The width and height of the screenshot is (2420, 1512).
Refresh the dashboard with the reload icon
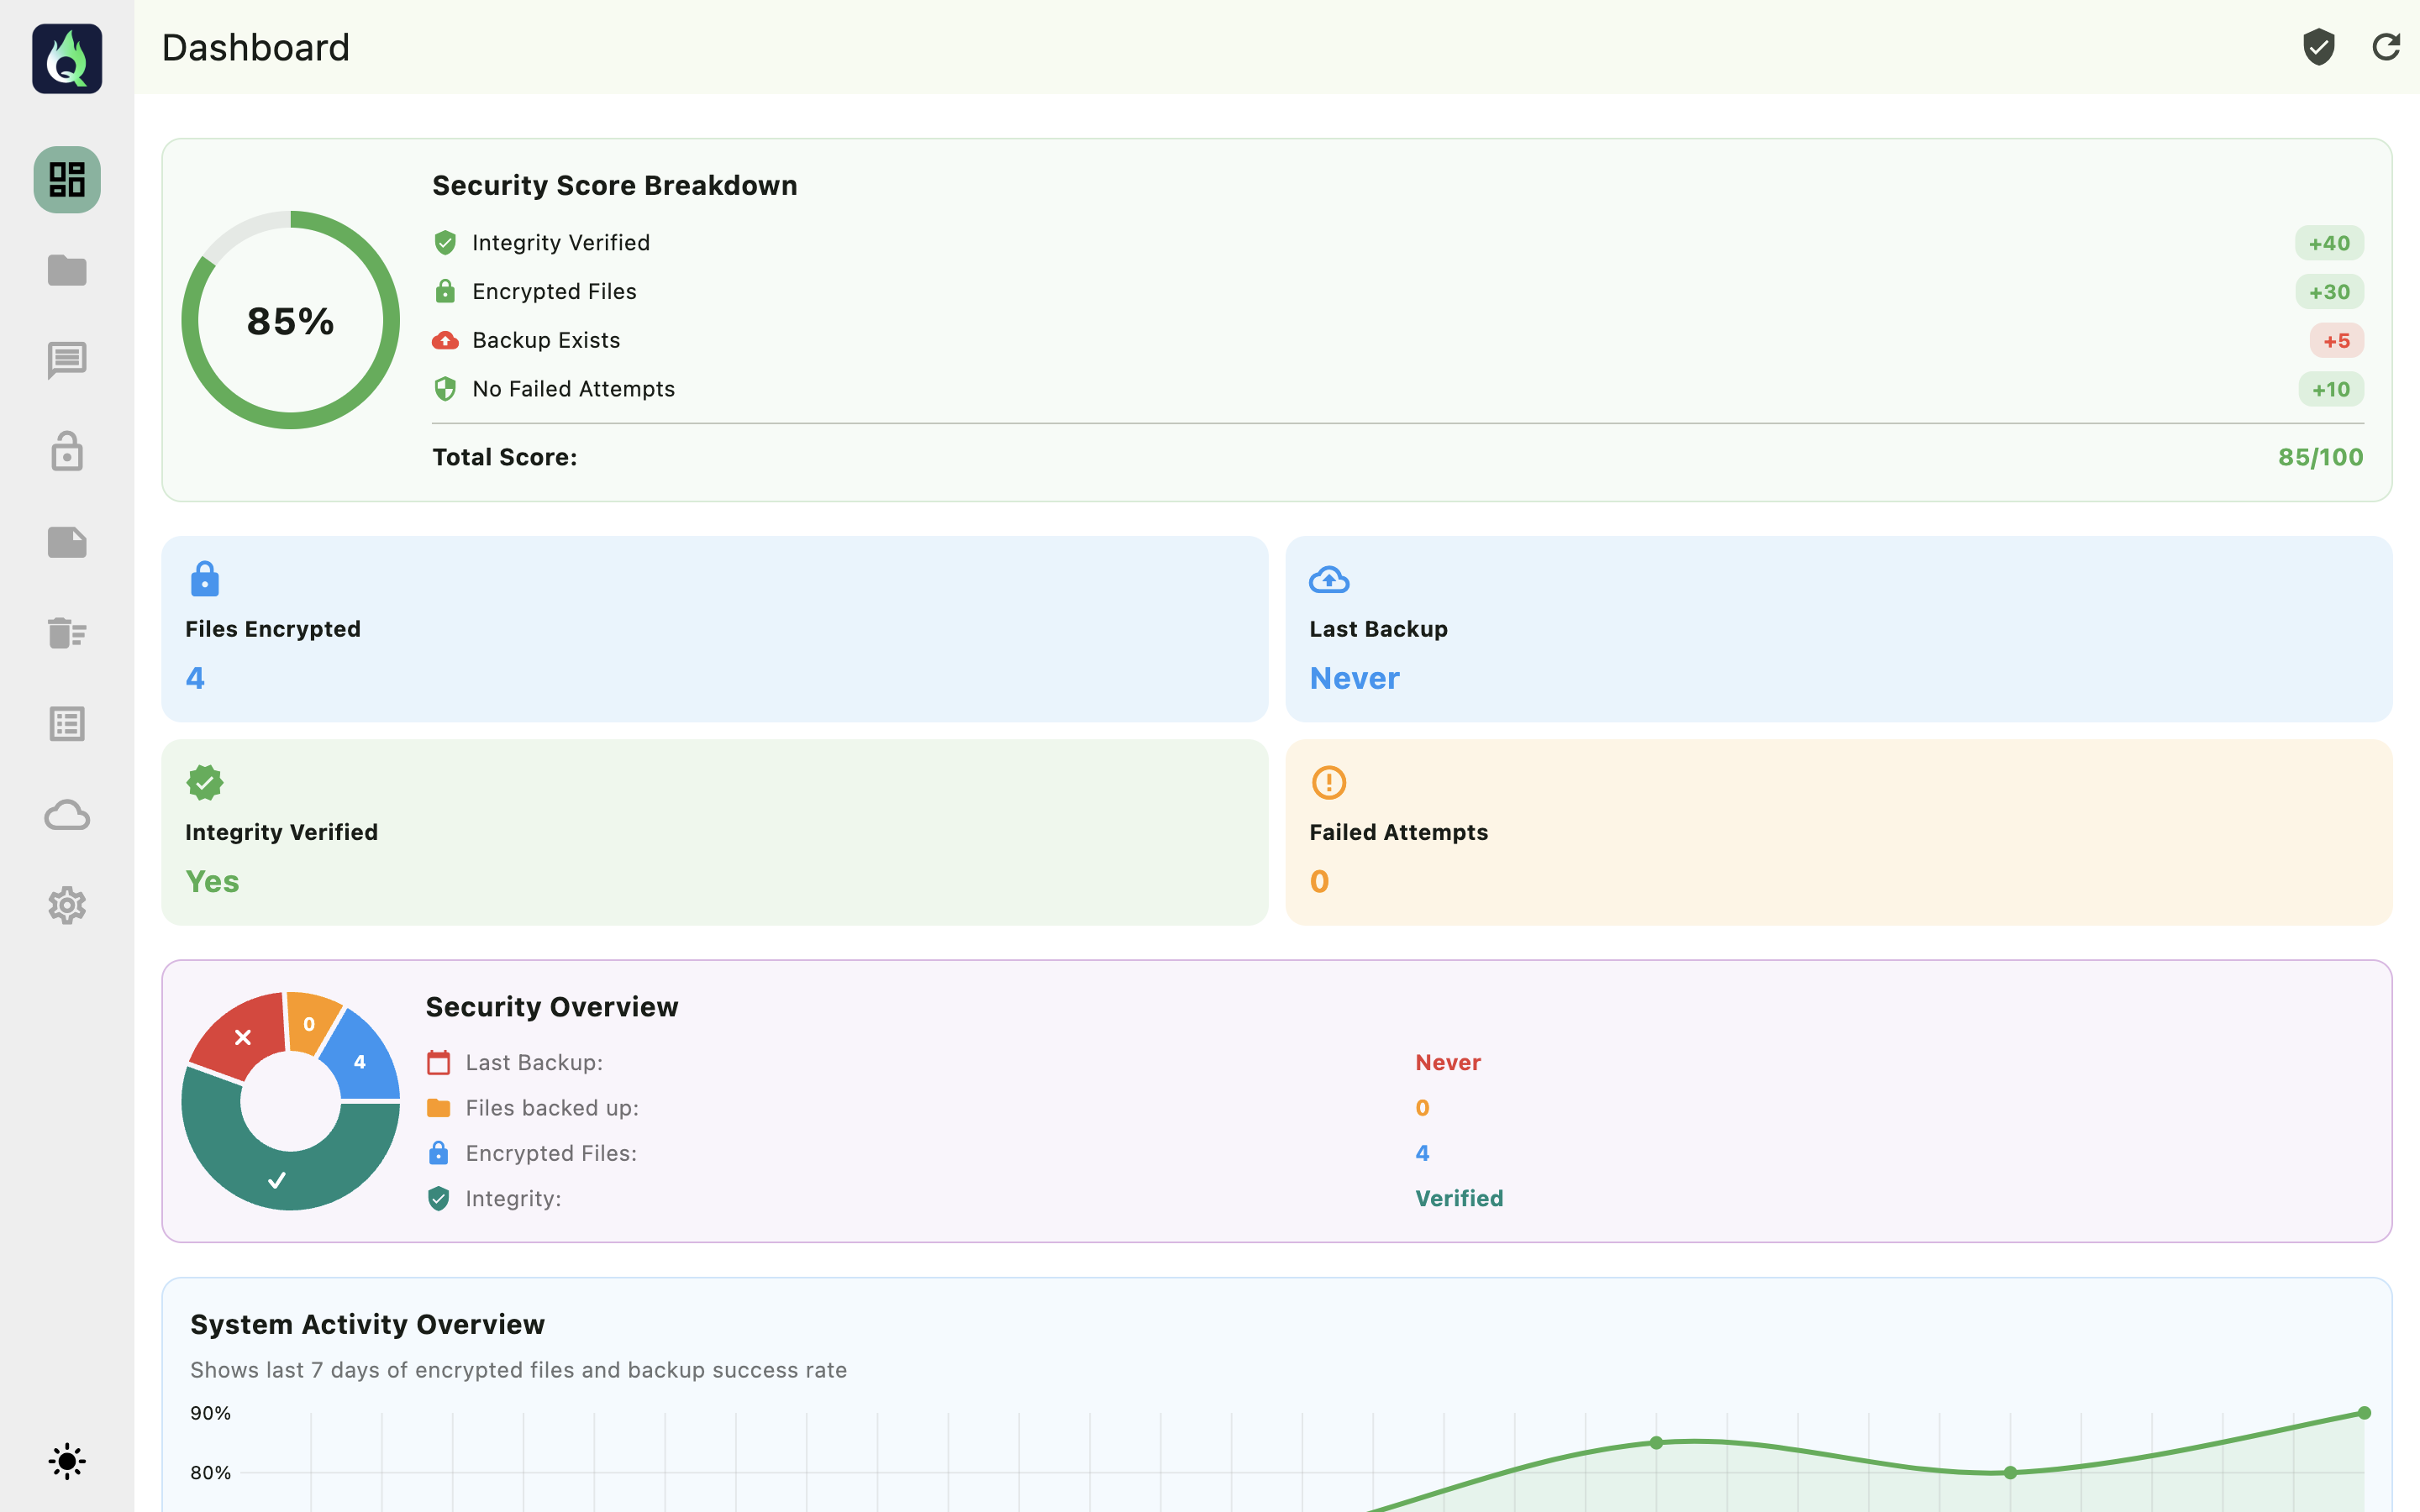[2388, 47]
